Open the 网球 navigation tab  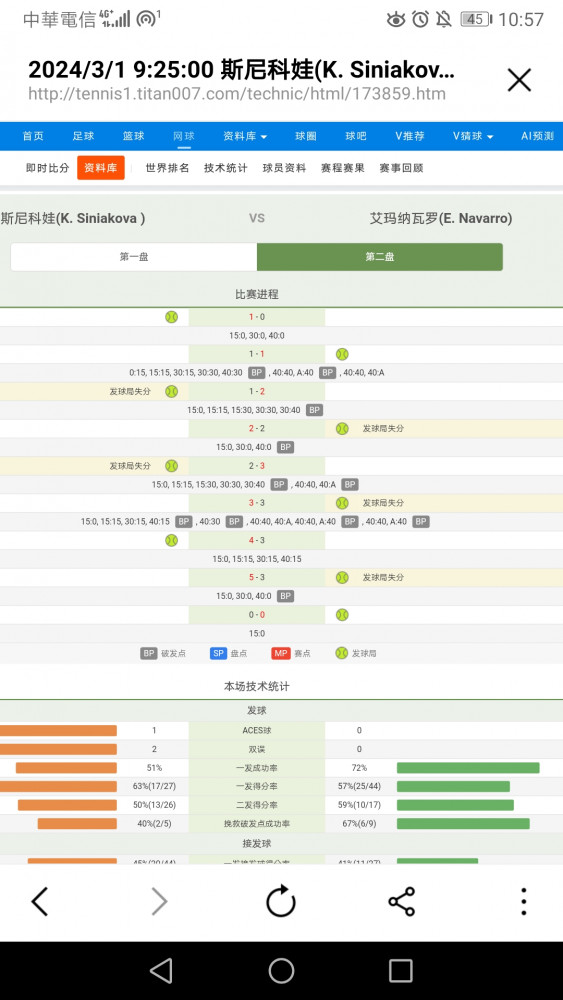coord(184,136)
